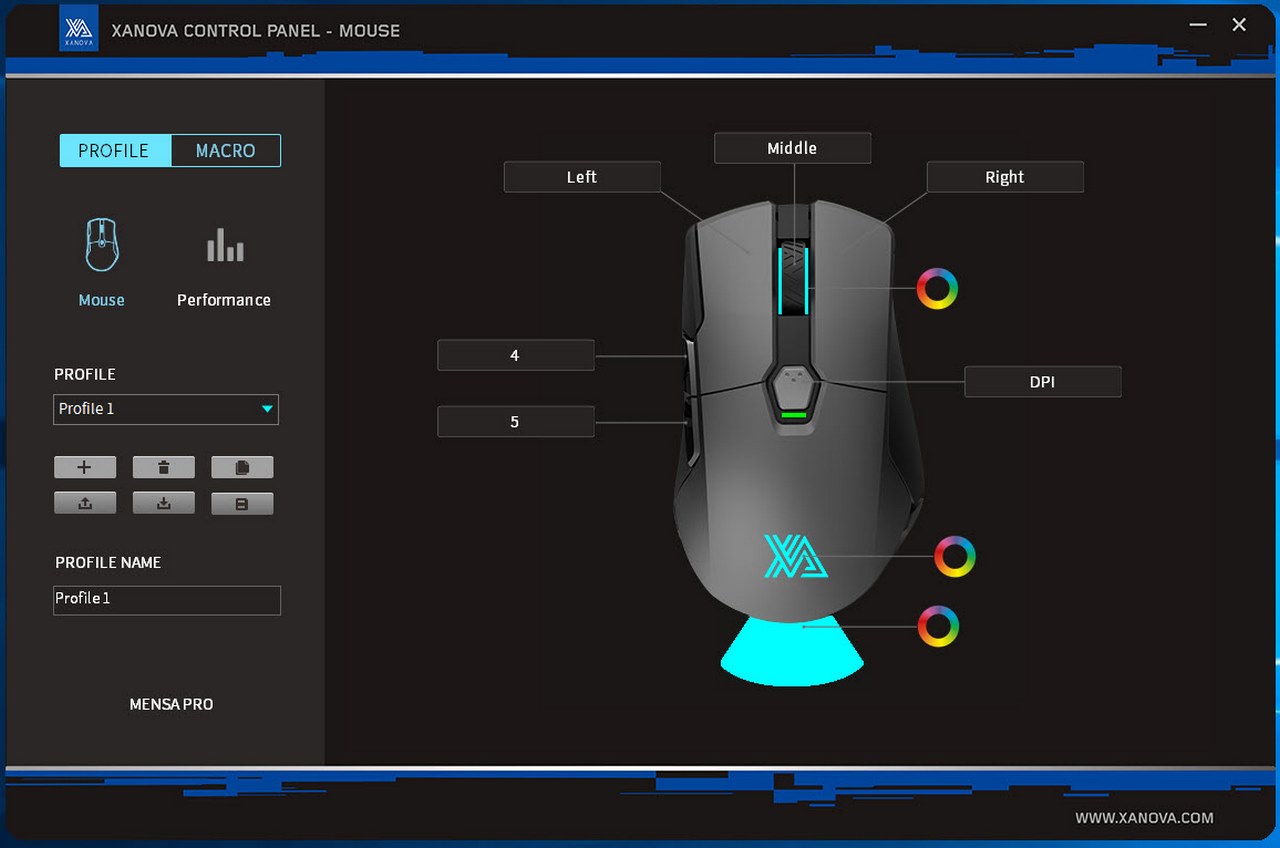
Task: Switch to the PROFILE tab
Action: [115, 151]
